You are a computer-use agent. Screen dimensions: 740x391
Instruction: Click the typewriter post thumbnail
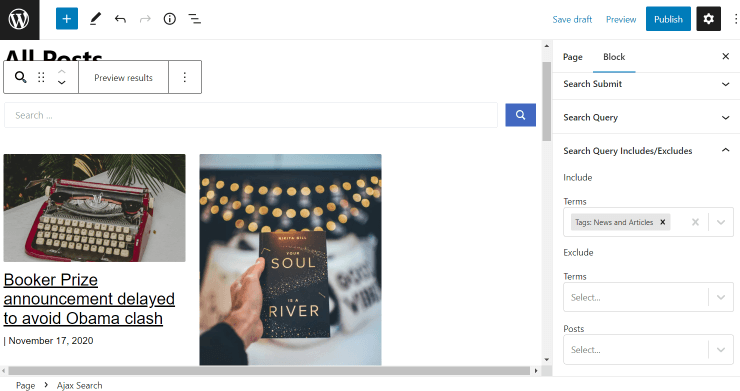point(94,208)
